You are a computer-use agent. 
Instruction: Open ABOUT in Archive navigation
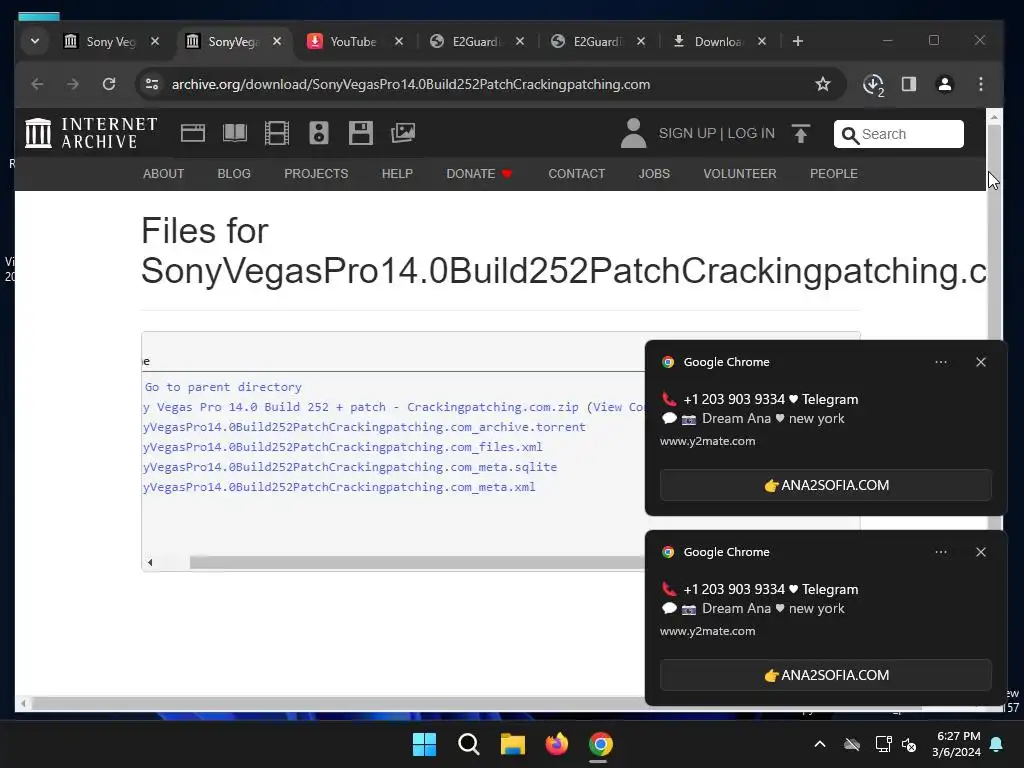pos(163,174)
